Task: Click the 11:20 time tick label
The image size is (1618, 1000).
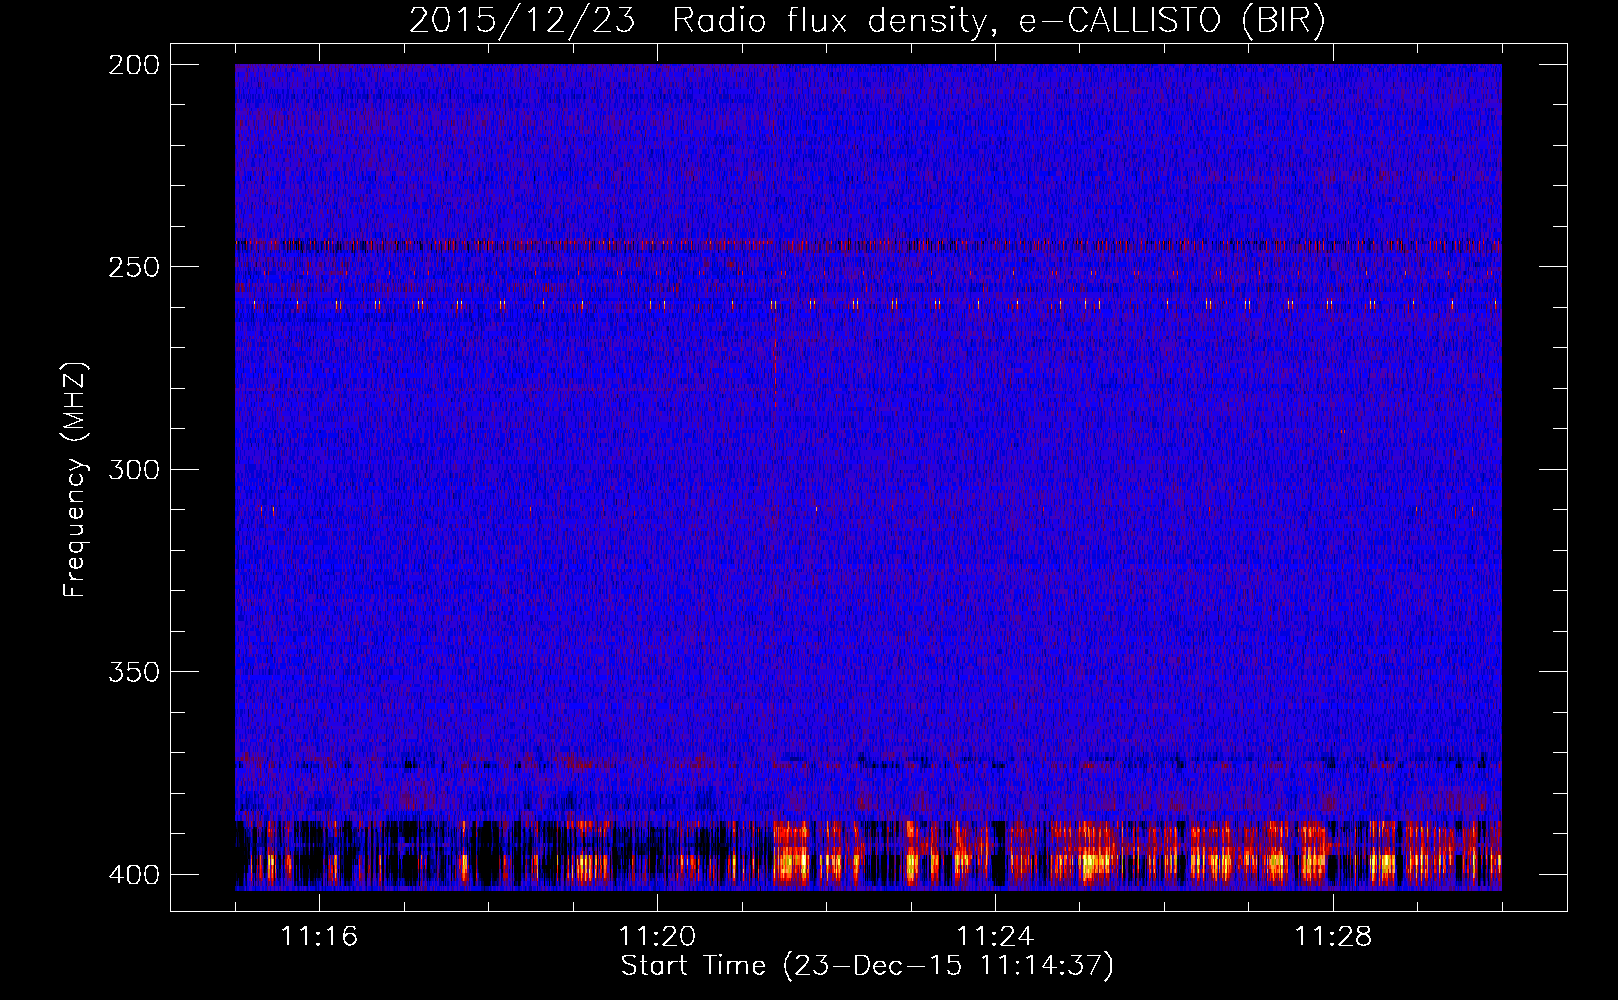Action: (657, 936)
